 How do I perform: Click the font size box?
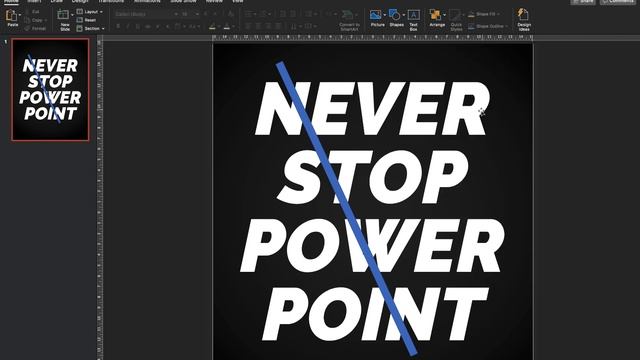point(190,14)
